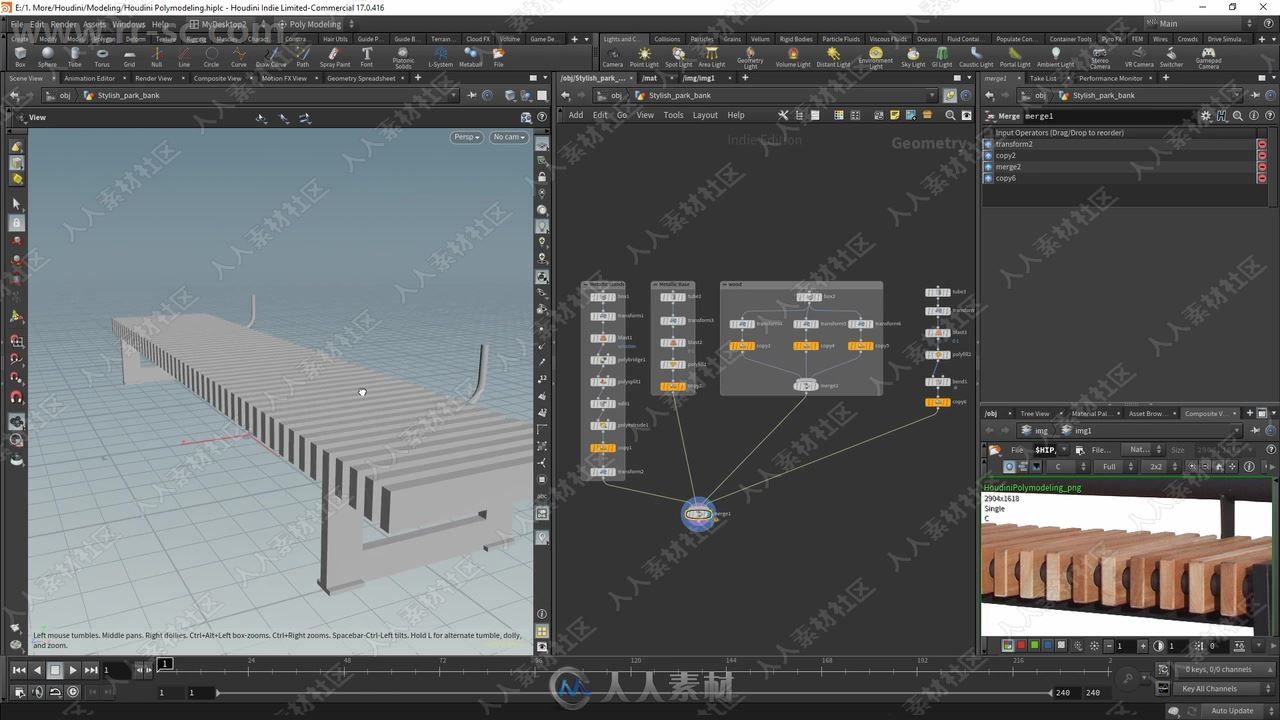1280x720 pixels.
Task: Select the Tube shelf tool
Action: coord(75,57)
